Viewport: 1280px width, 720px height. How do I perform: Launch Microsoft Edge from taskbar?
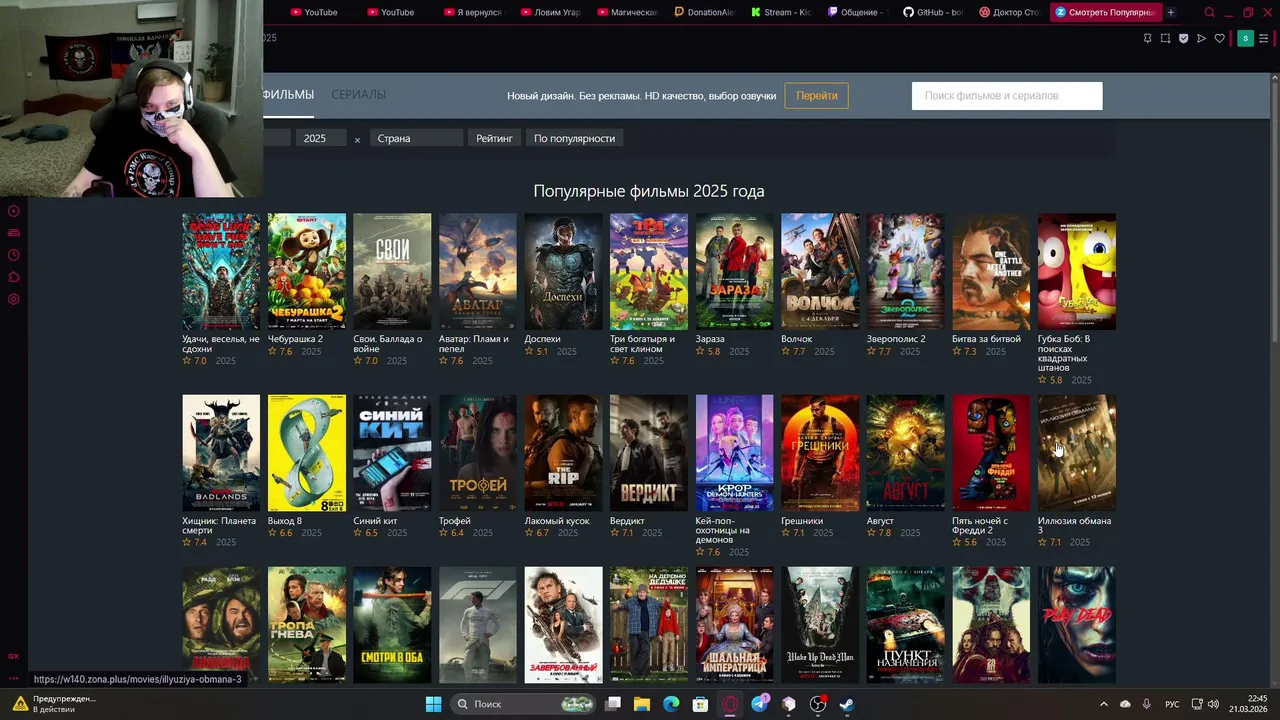(671, 704)
